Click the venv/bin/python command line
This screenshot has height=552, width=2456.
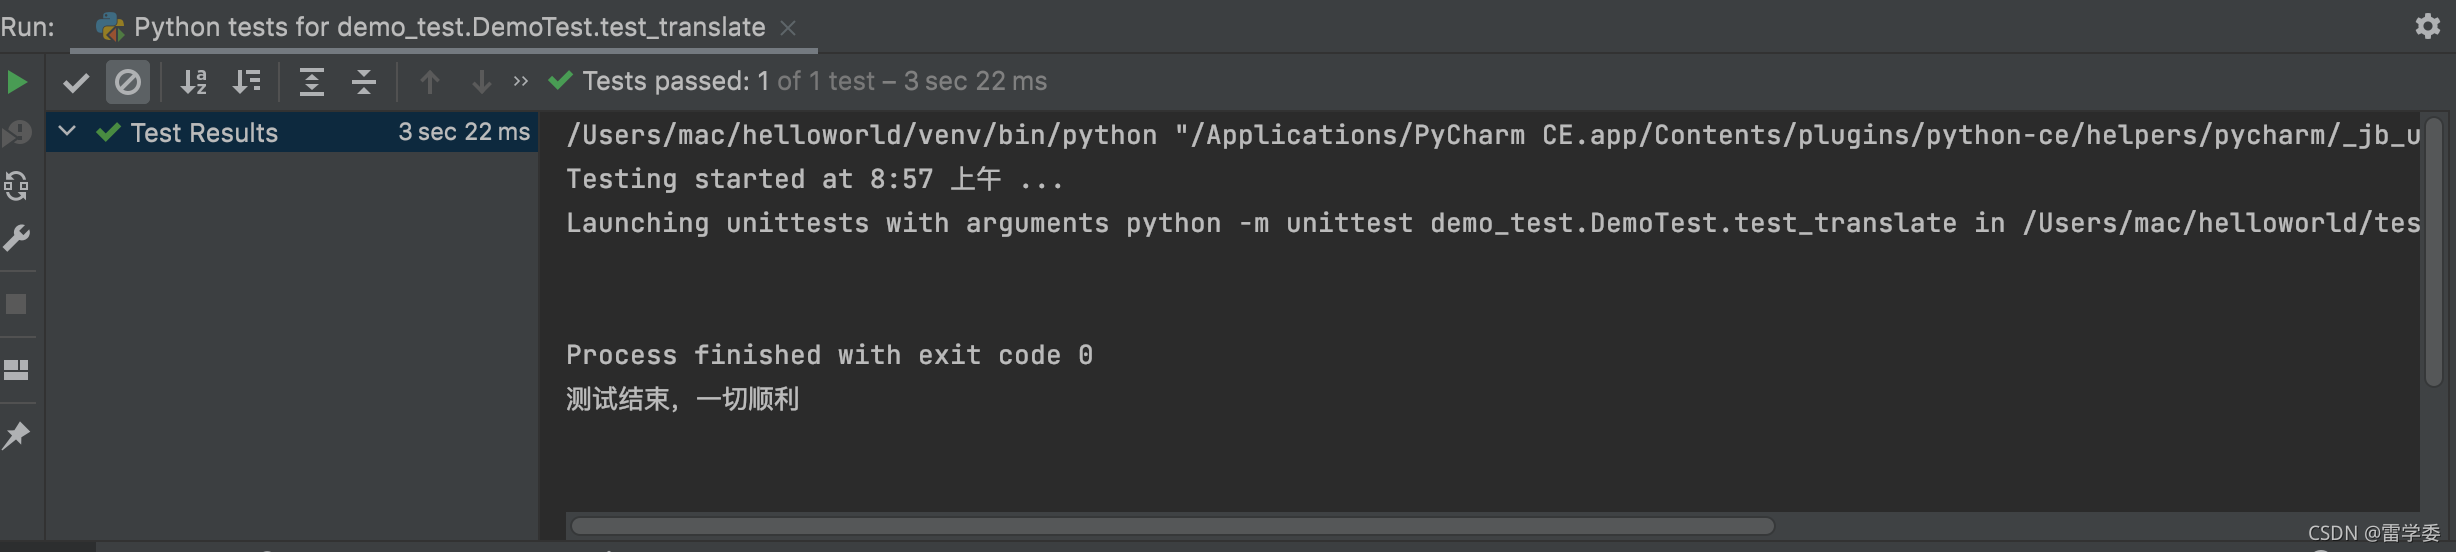(1493, 135)
